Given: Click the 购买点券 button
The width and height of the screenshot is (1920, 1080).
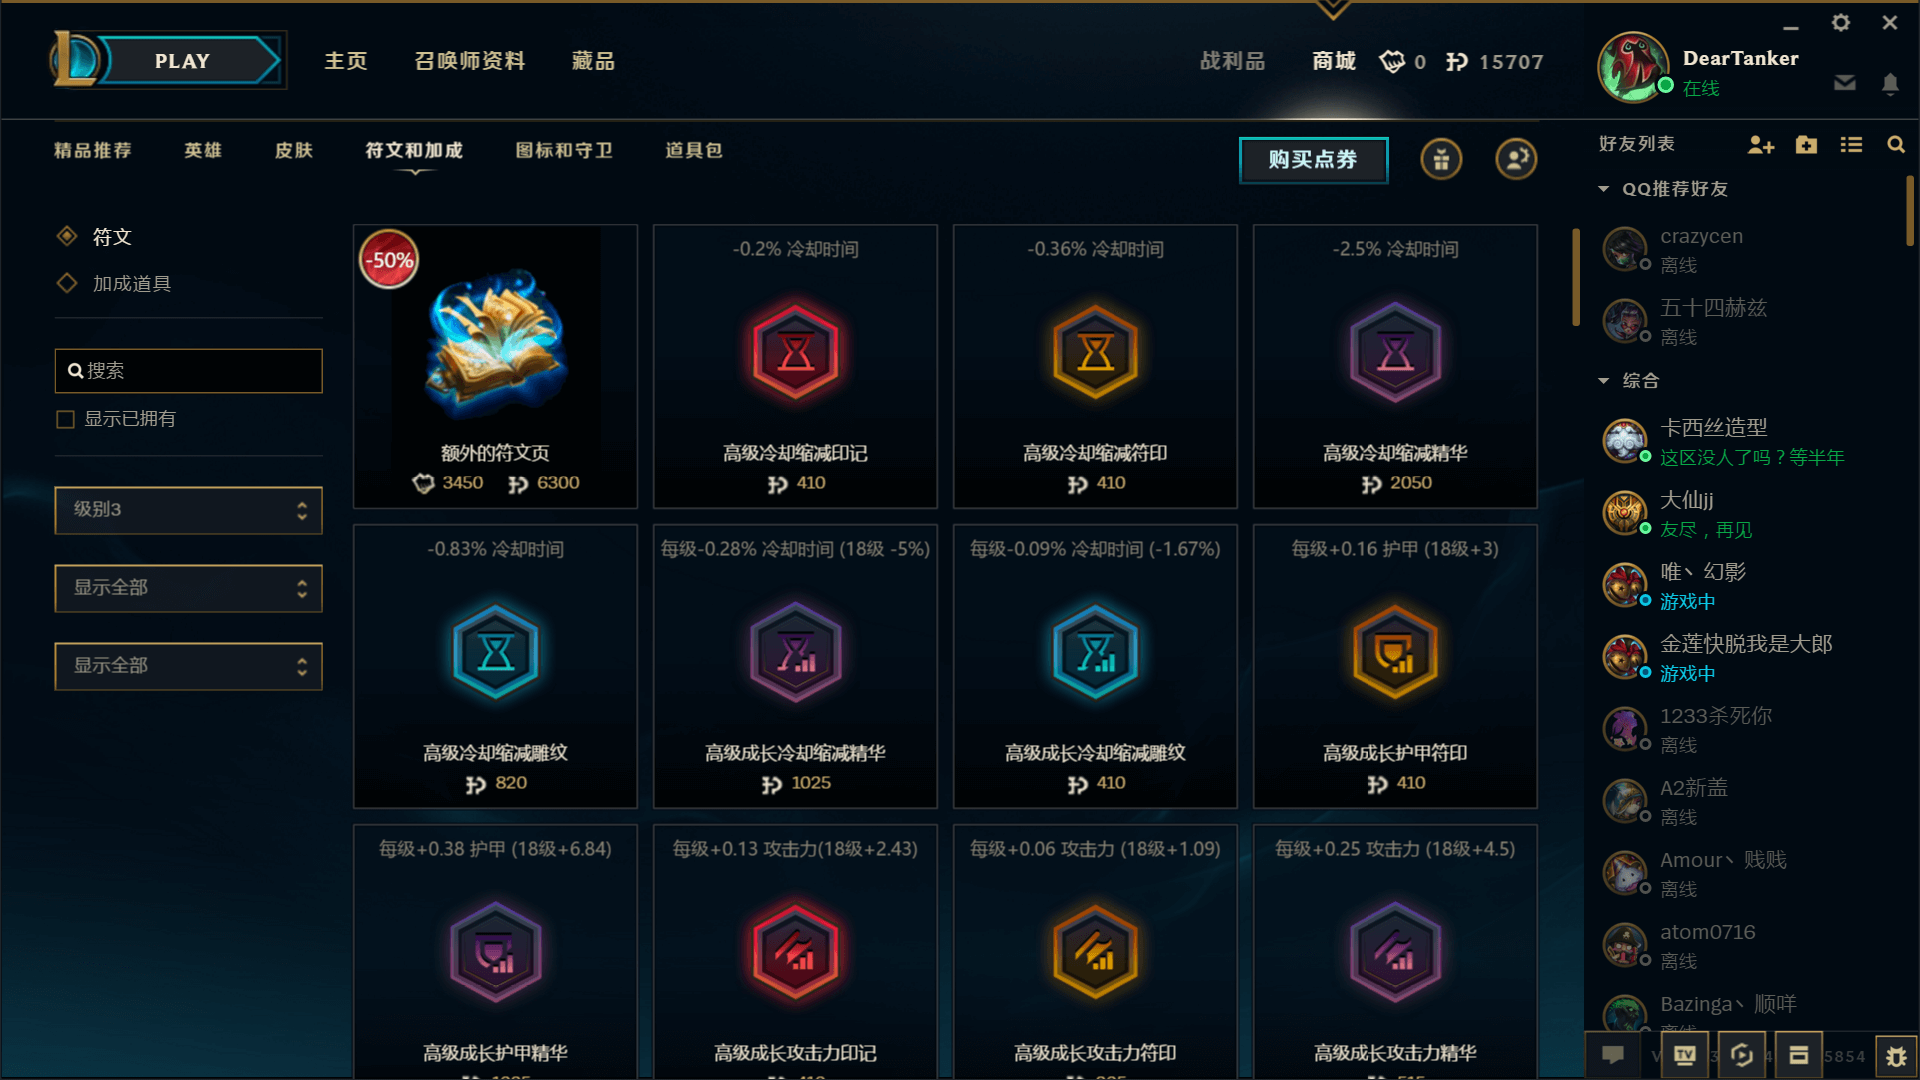Looking at the screenshot, I should [1313, 160].
